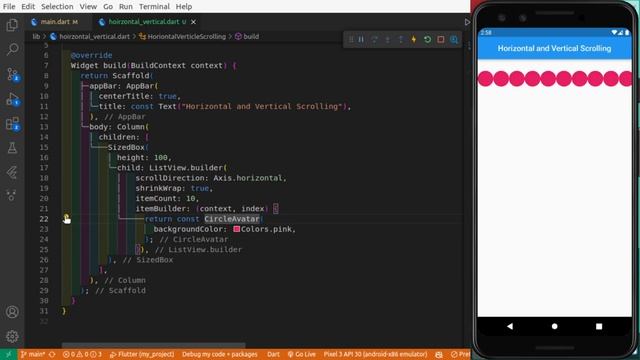Click Horizontal and Vertical Scrolling app bar title
The image size is (640, 360).
tap(554, 48)
